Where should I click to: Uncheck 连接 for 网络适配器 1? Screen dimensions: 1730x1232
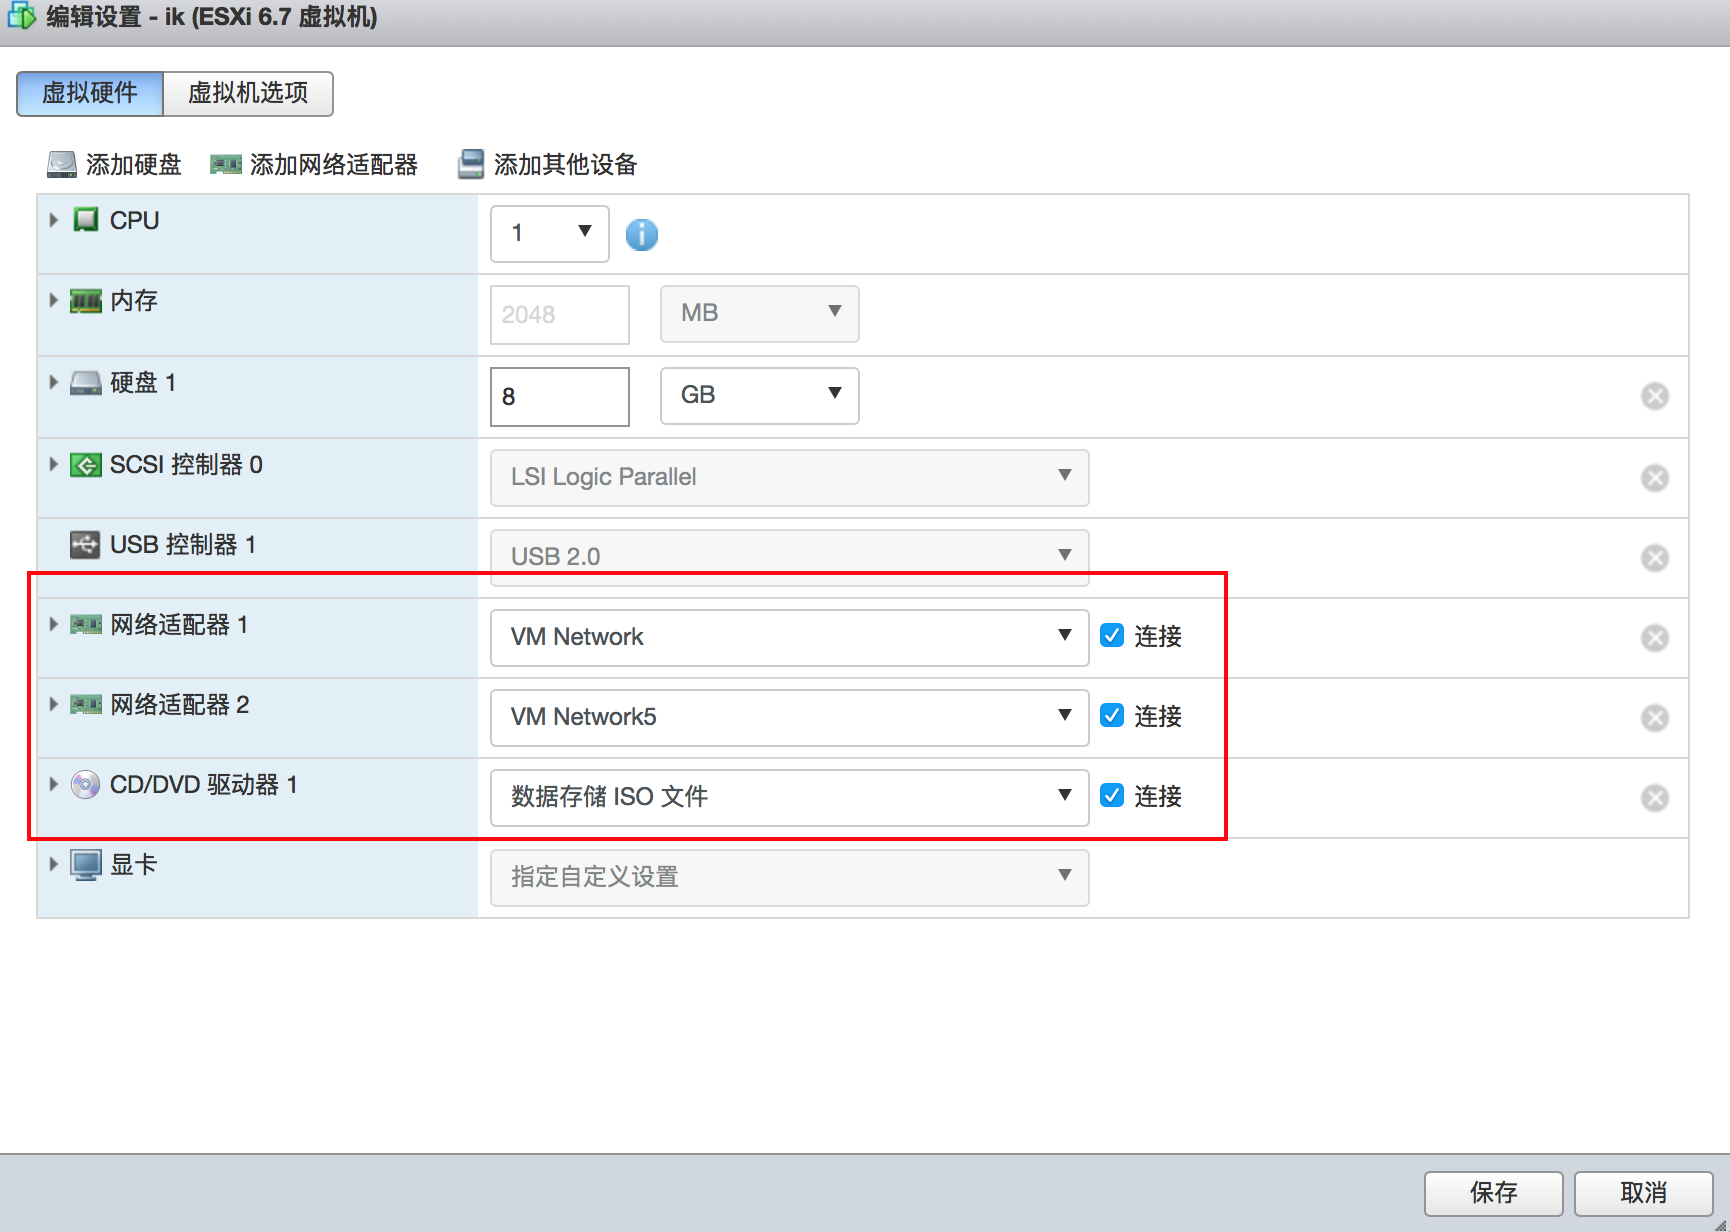(1111, 636)
